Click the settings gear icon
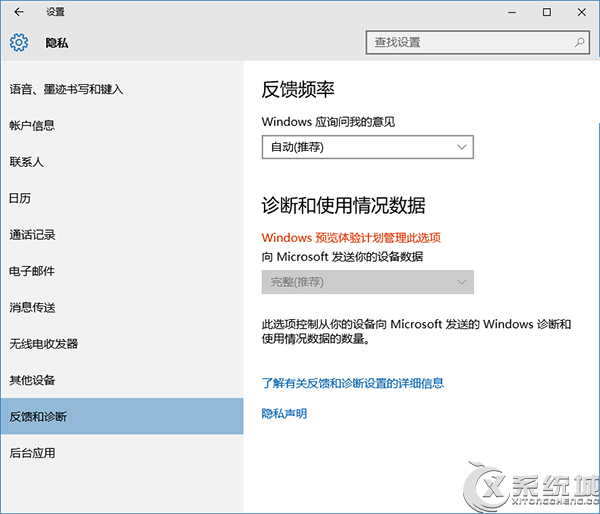Screen dimensions: 600x514 pos(19,42)
